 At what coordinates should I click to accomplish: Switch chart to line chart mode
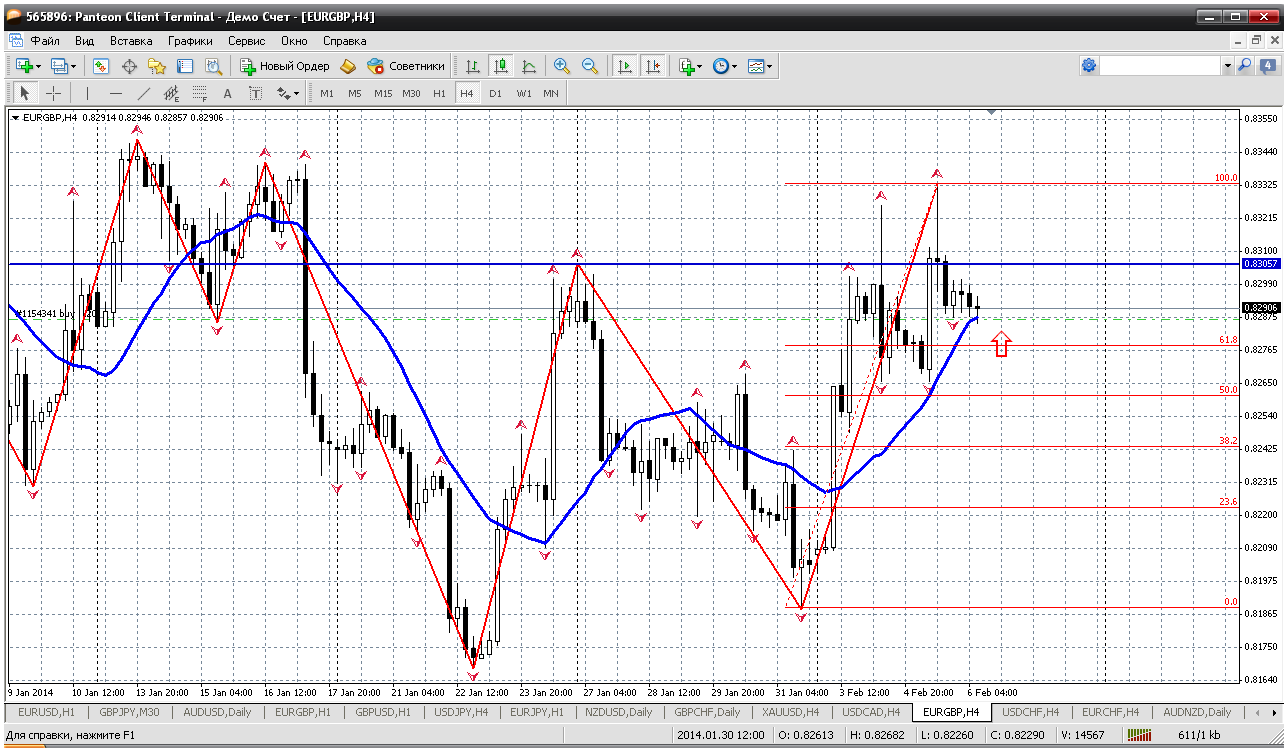pos(529,66)
